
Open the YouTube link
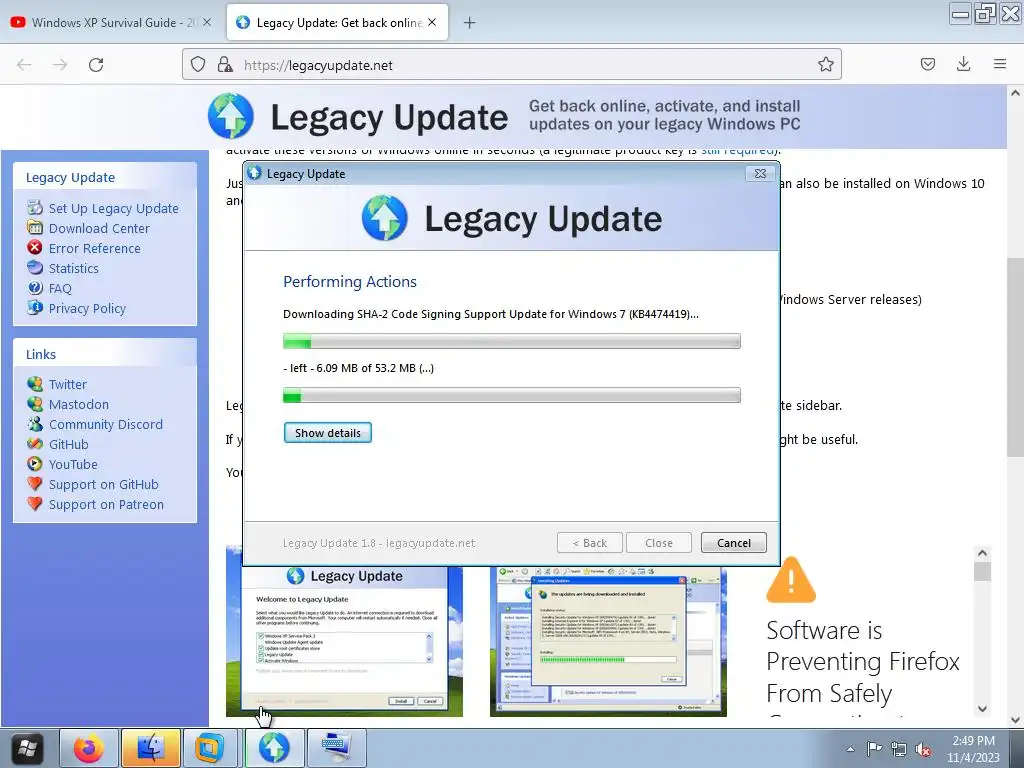[73, 465]
